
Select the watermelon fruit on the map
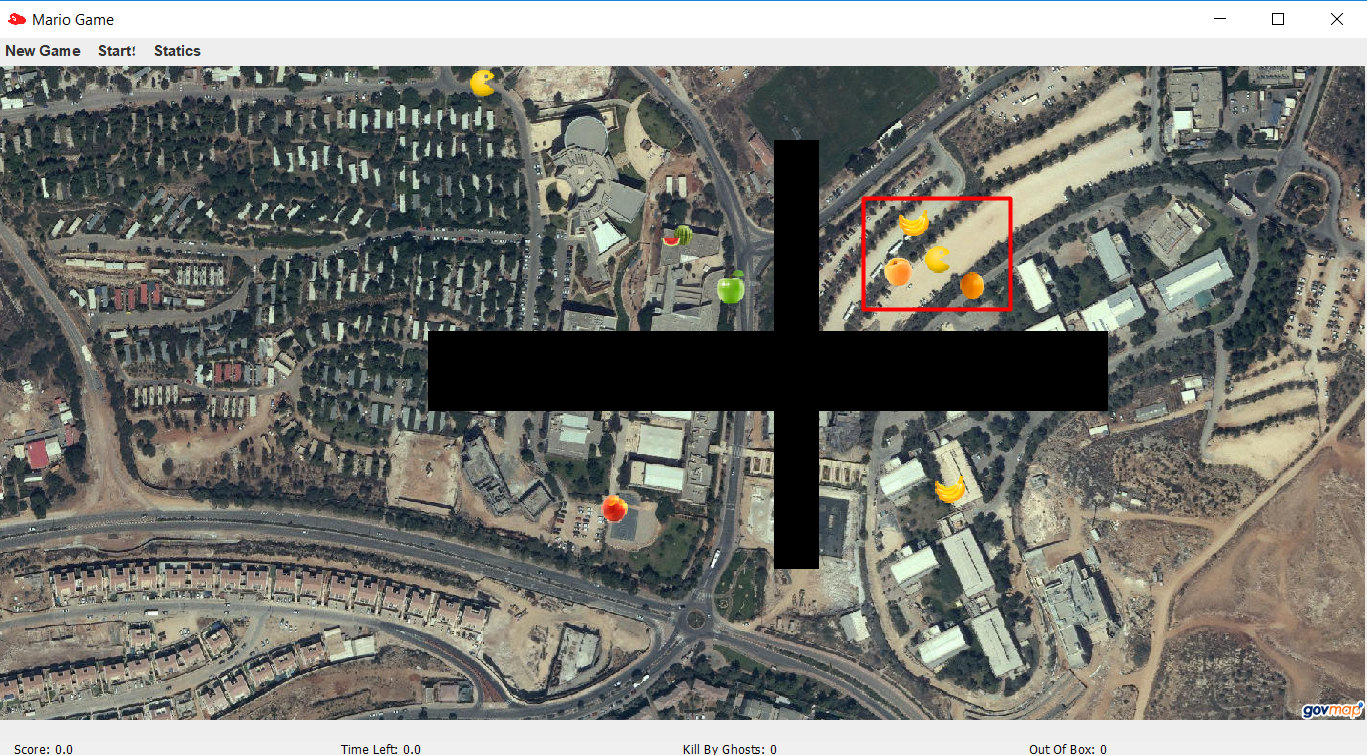pyautogui.click(x=679, y=236)
